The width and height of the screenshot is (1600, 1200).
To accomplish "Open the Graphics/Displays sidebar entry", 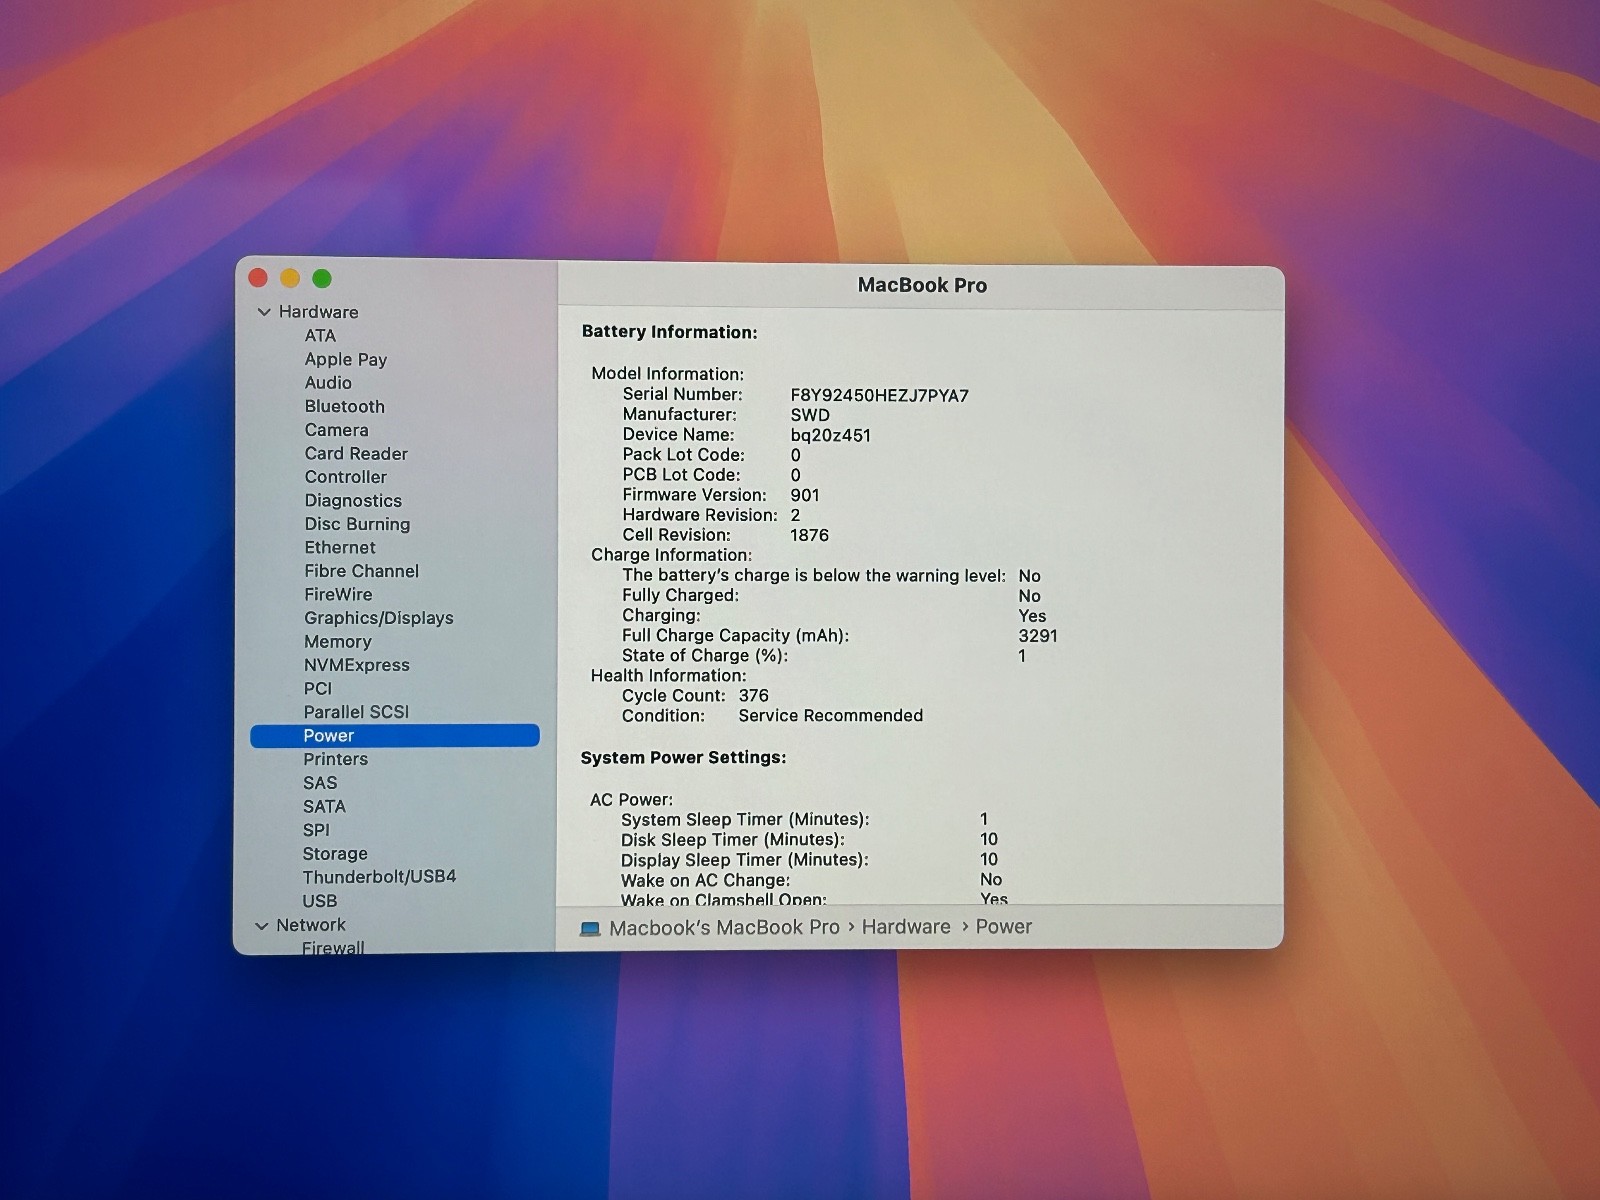I will 378,618.
